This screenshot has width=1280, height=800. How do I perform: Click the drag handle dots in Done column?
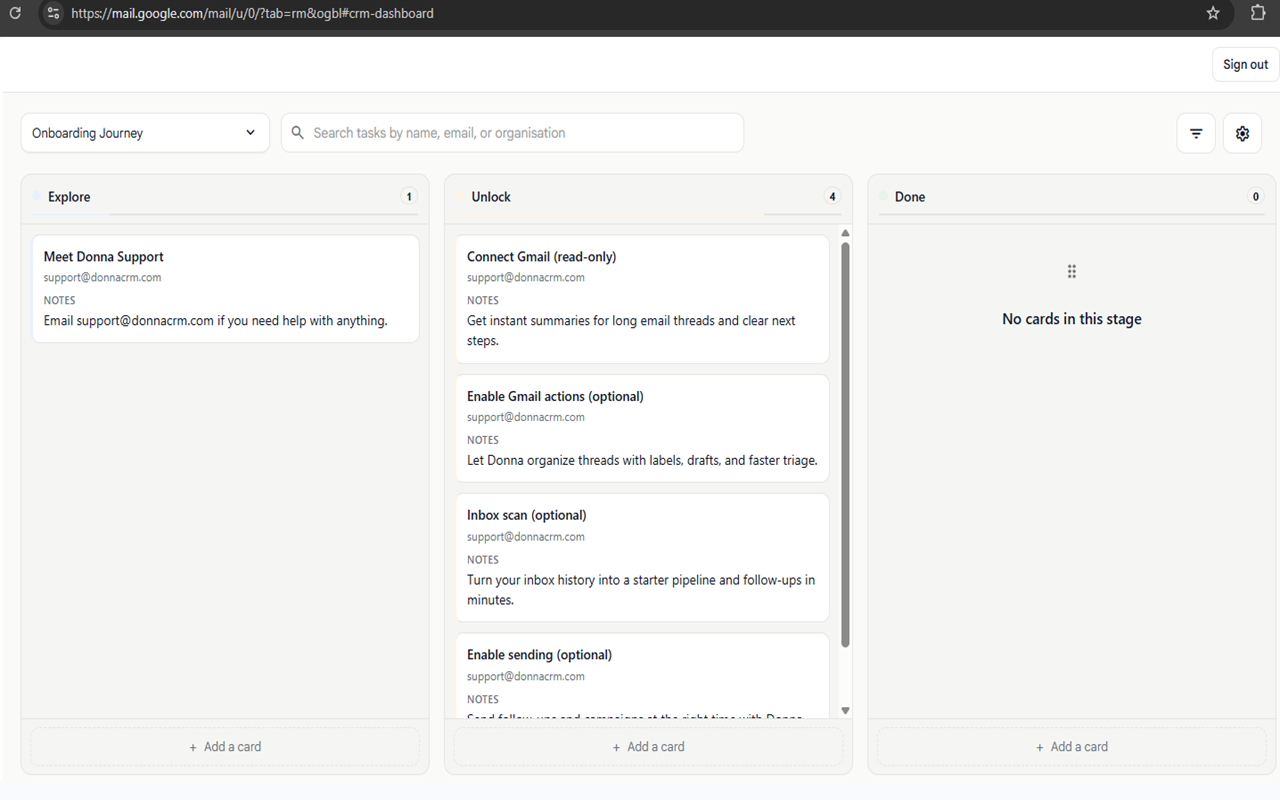[1071, 271]
